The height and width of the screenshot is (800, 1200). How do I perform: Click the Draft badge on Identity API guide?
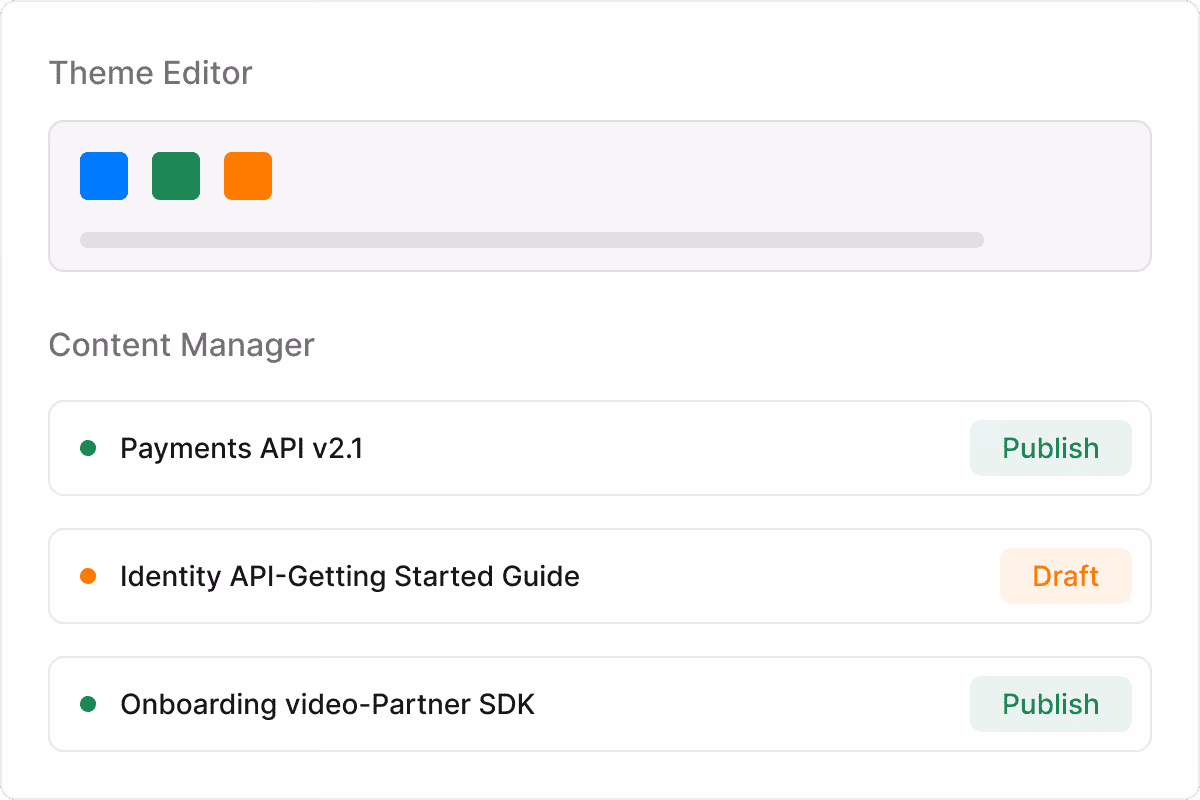[1066, 576]
